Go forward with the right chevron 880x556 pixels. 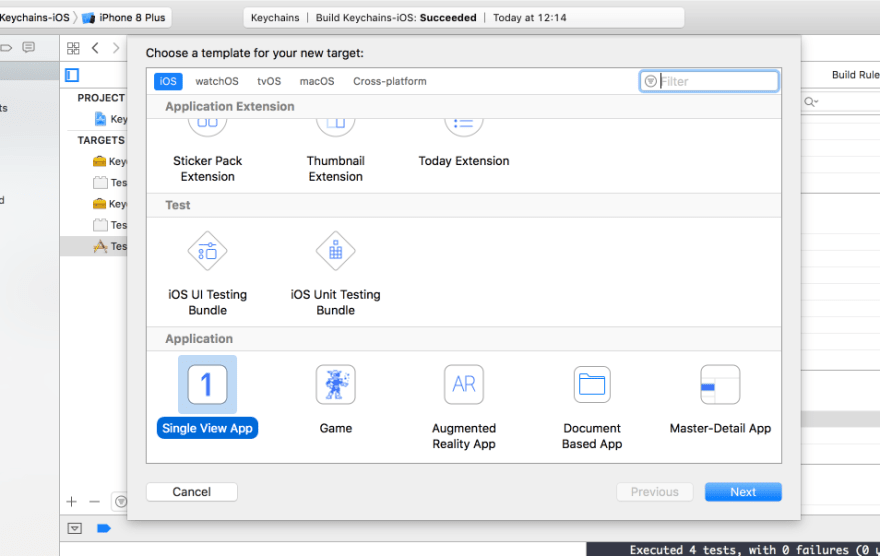point(116,48)
